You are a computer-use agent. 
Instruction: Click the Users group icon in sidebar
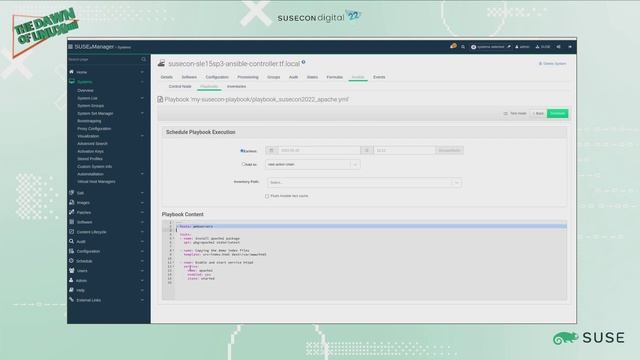[x=71, y=271]
